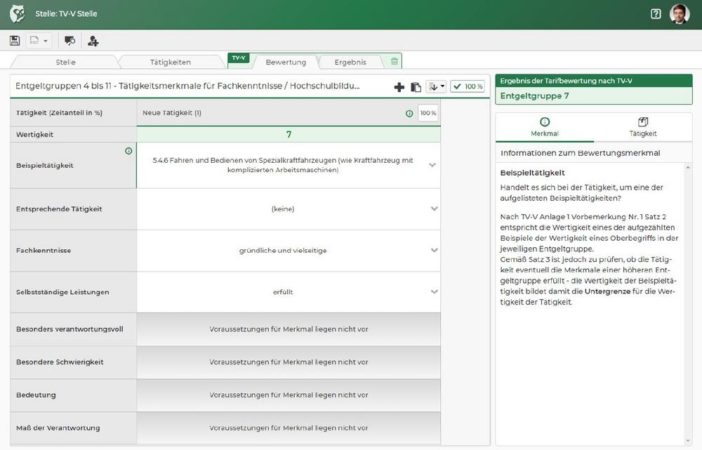Open the Ergebnis tab
Screen dimensions: 702x450
[x=350, y=62]
